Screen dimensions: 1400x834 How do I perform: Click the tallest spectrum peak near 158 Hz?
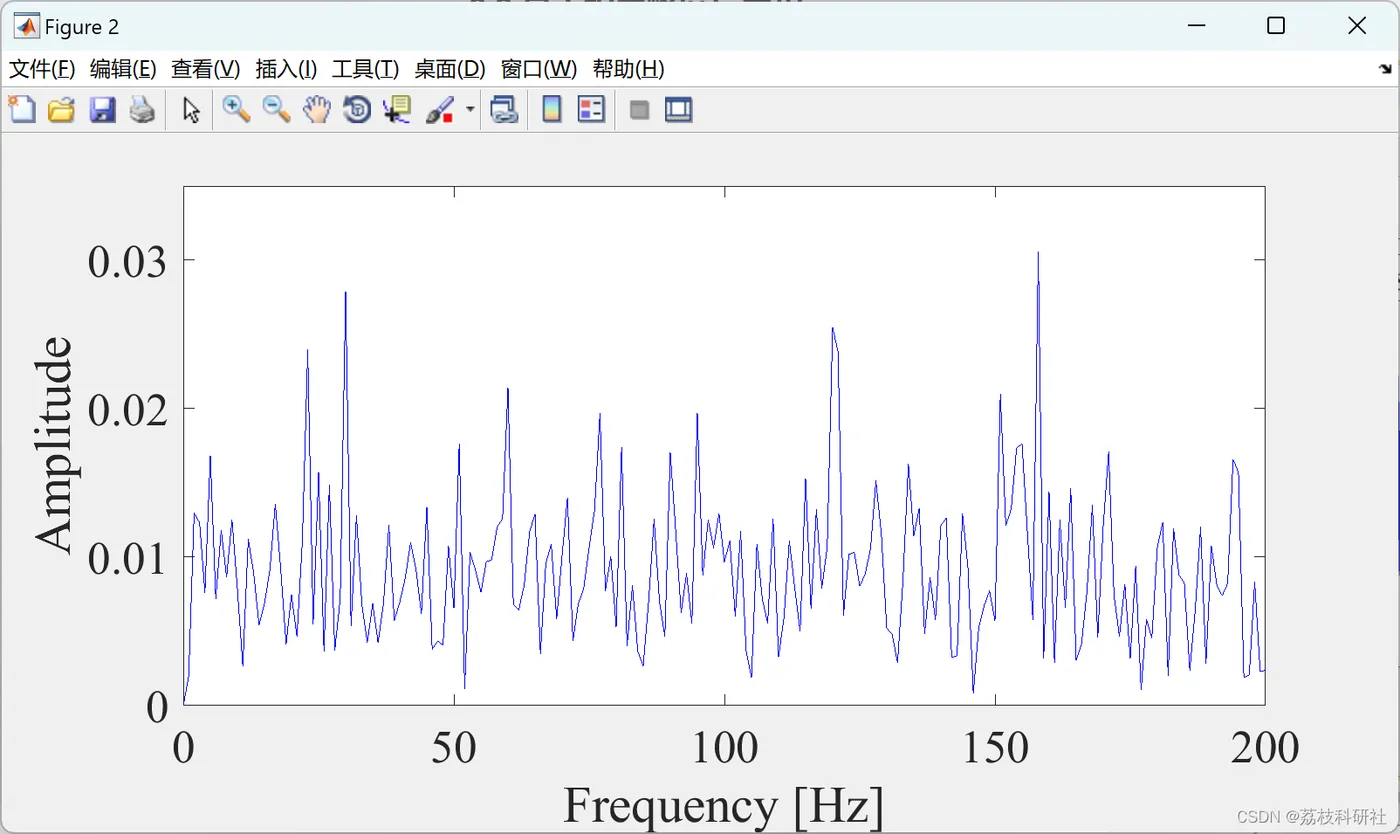[1038, 254]
